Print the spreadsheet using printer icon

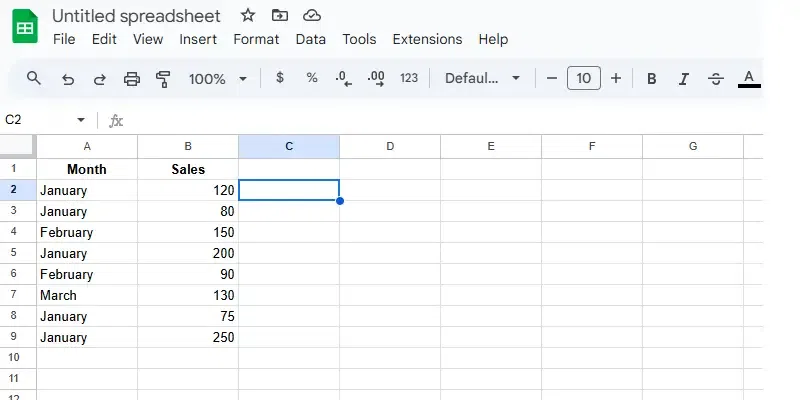(x=131, y=78)
